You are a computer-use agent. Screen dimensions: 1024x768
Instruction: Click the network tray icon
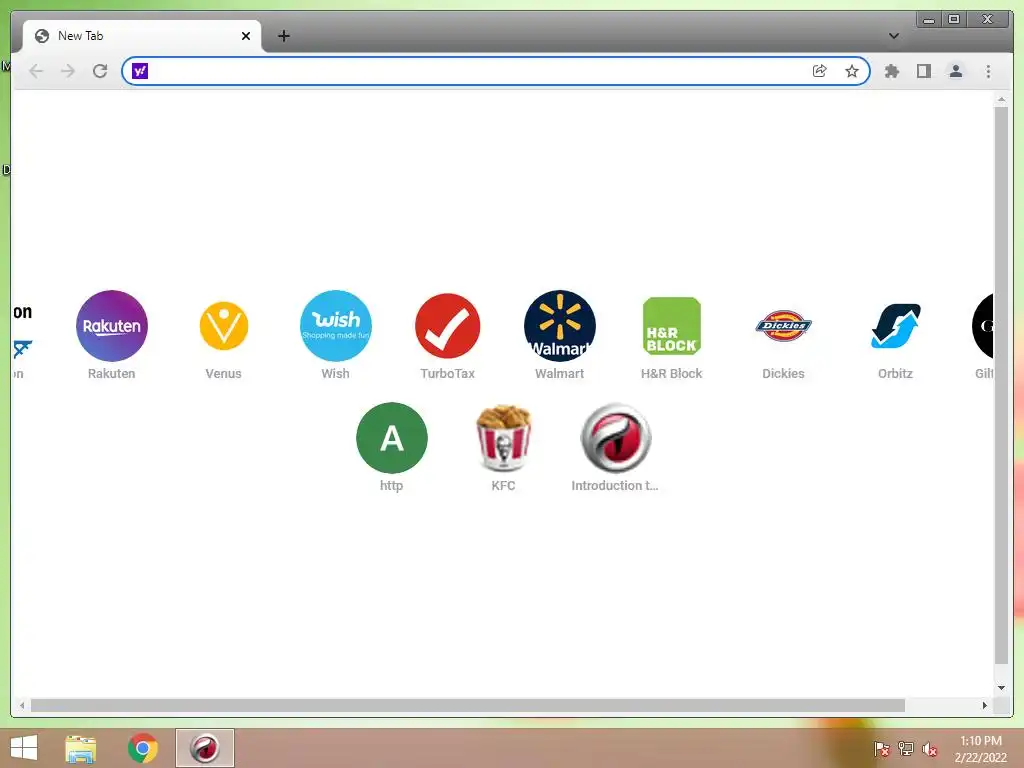tap(906, 749)
